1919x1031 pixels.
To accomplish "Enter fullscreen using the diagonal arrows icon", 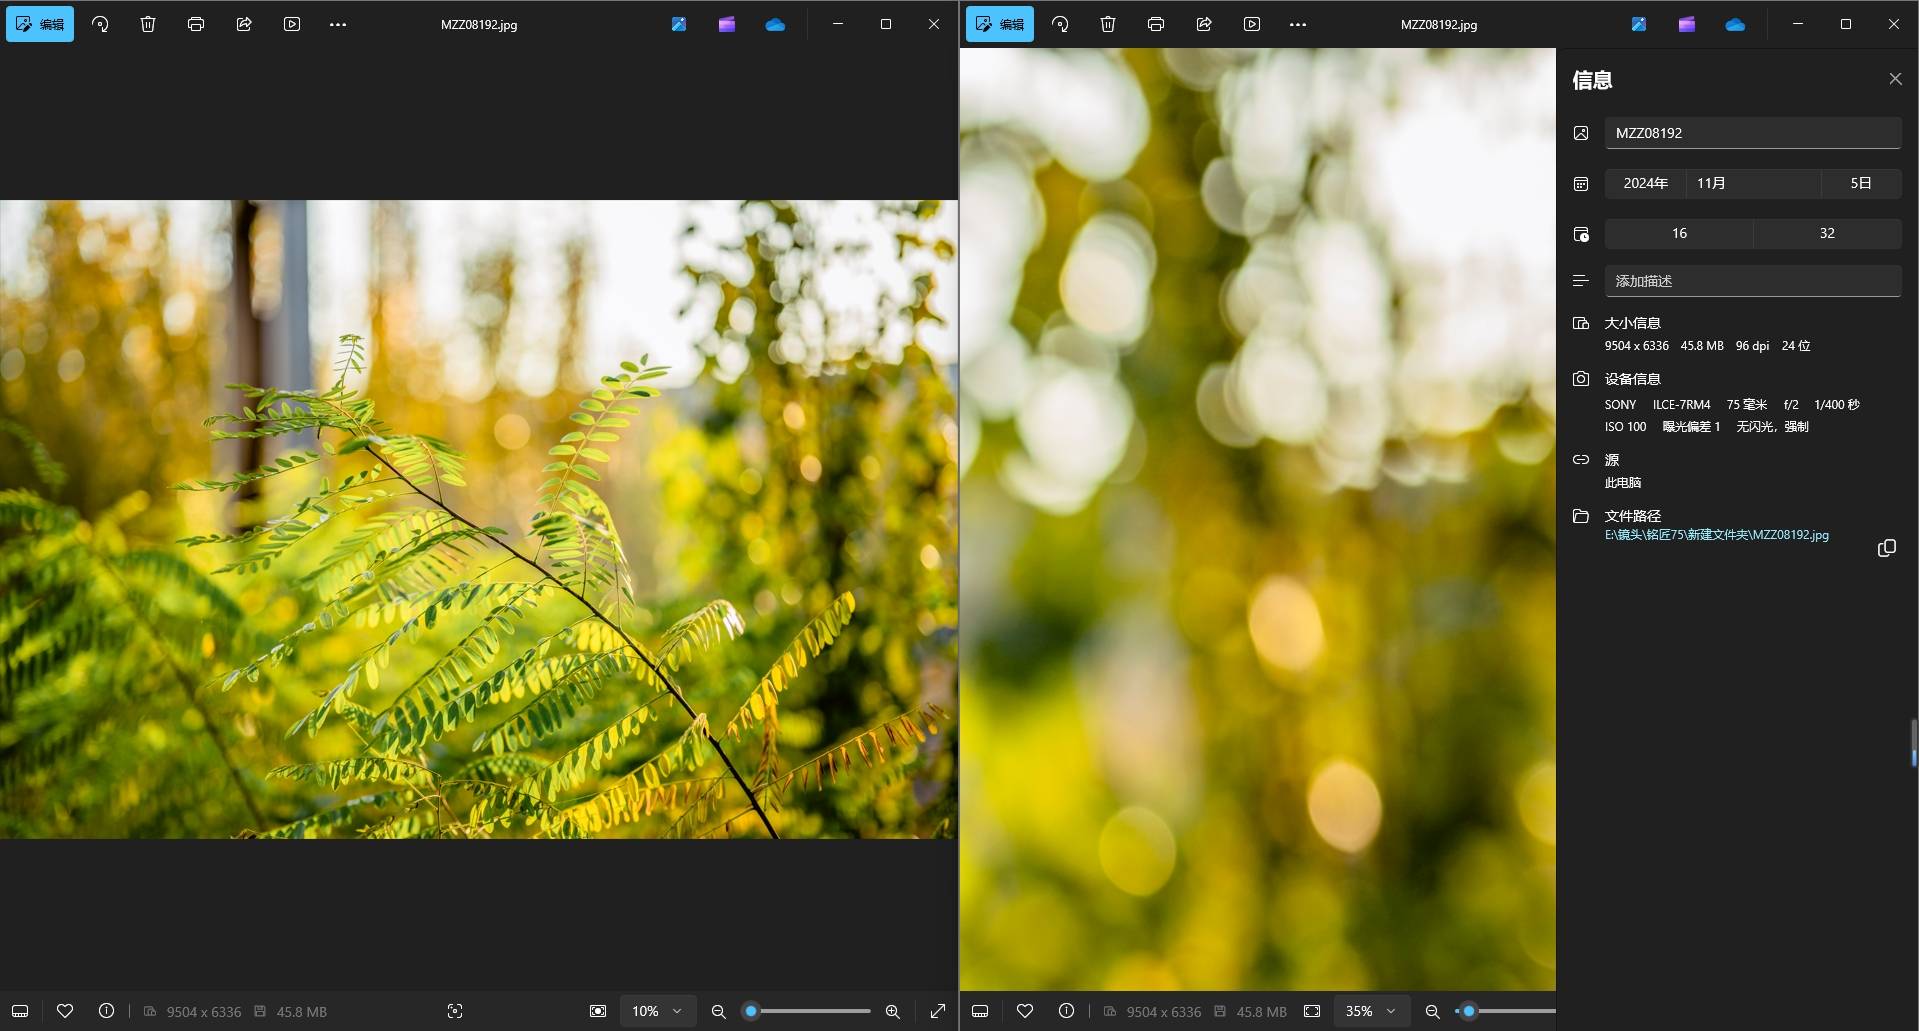I will (x=938, y=1011).
